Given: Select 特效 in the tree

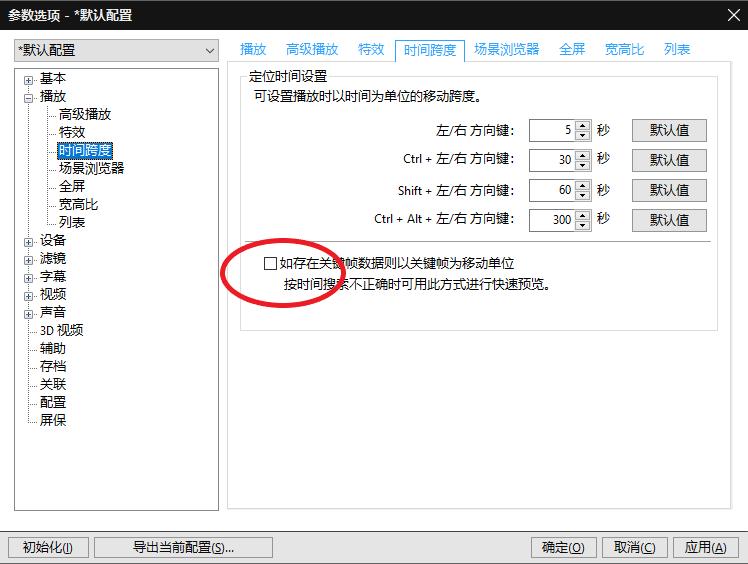Looking at the screenshot, I should click(72, 132).
